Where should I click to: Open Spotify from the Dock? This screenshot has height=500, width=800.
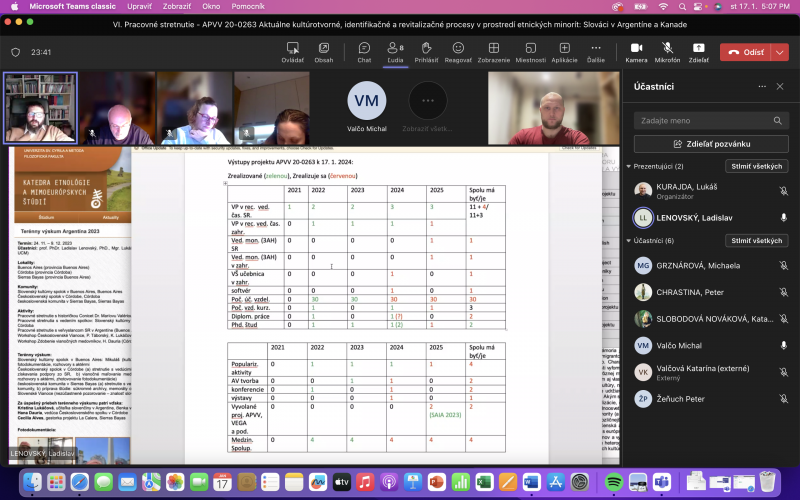[x=614, y=482]
